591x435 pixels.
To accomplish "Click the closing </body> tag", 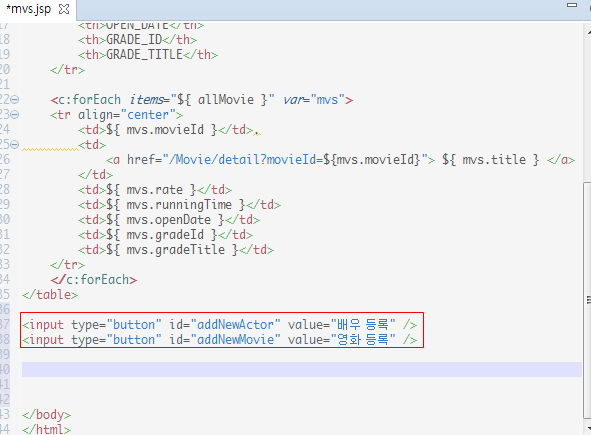I will [x=46, y=415].
